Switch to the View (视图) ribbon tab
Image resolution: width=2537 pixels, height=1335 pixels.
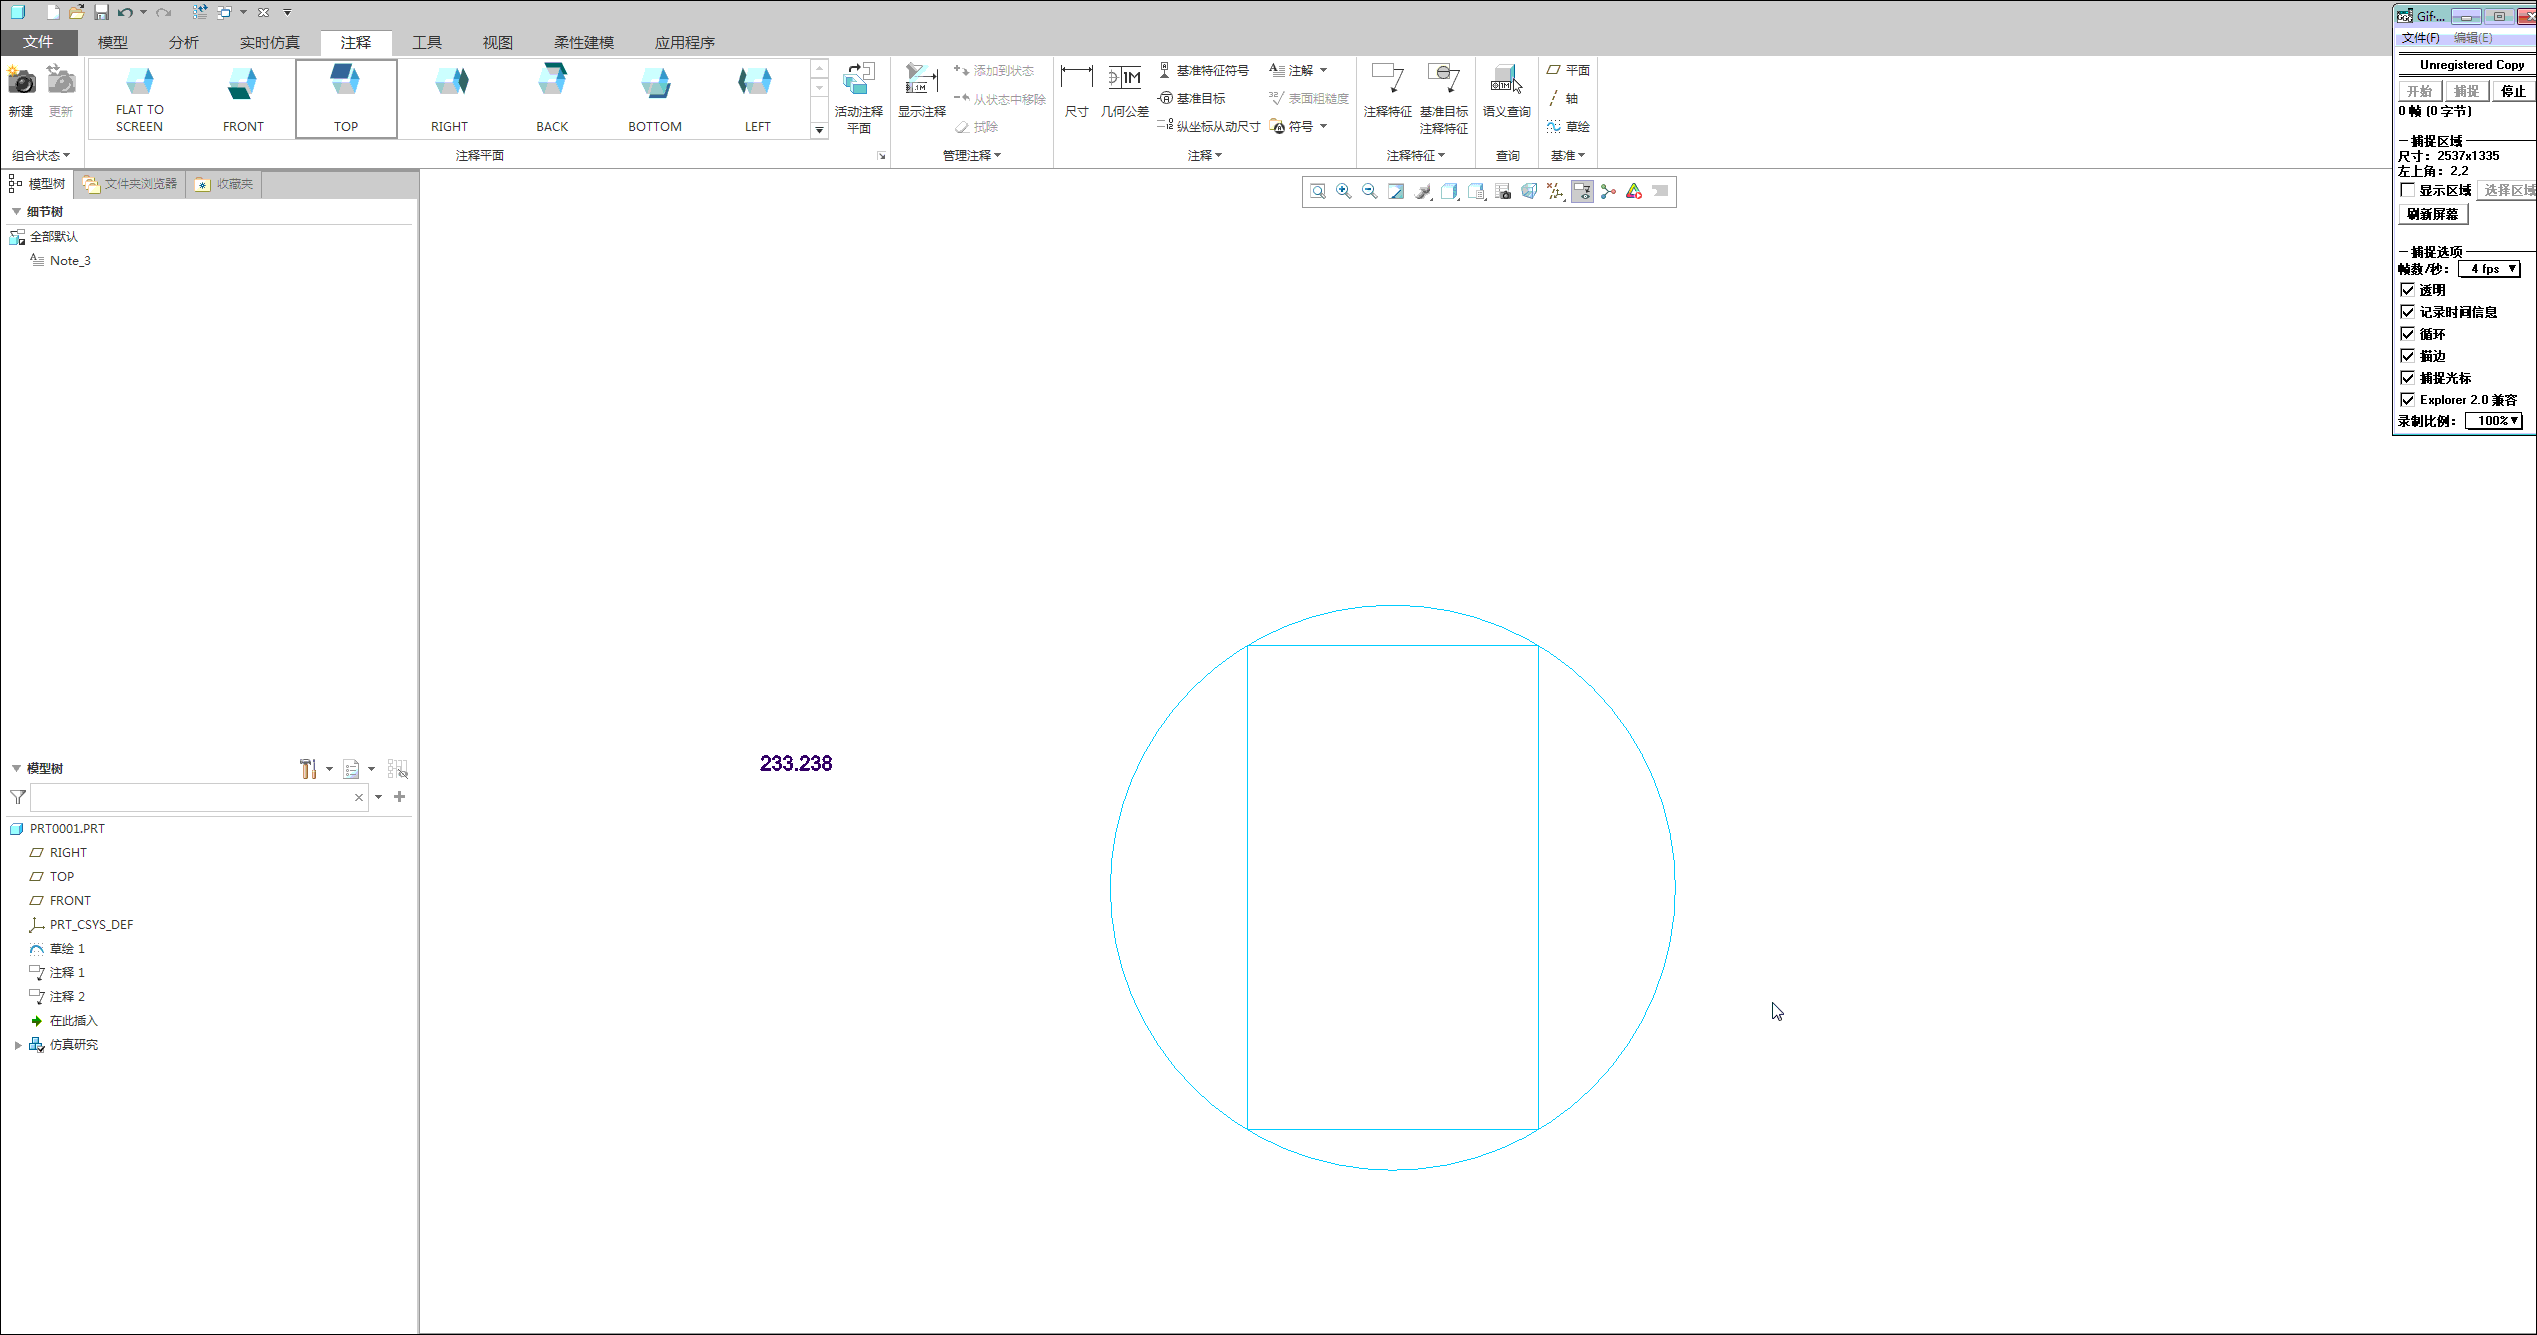pyautogui.click(x=498, y=42)
